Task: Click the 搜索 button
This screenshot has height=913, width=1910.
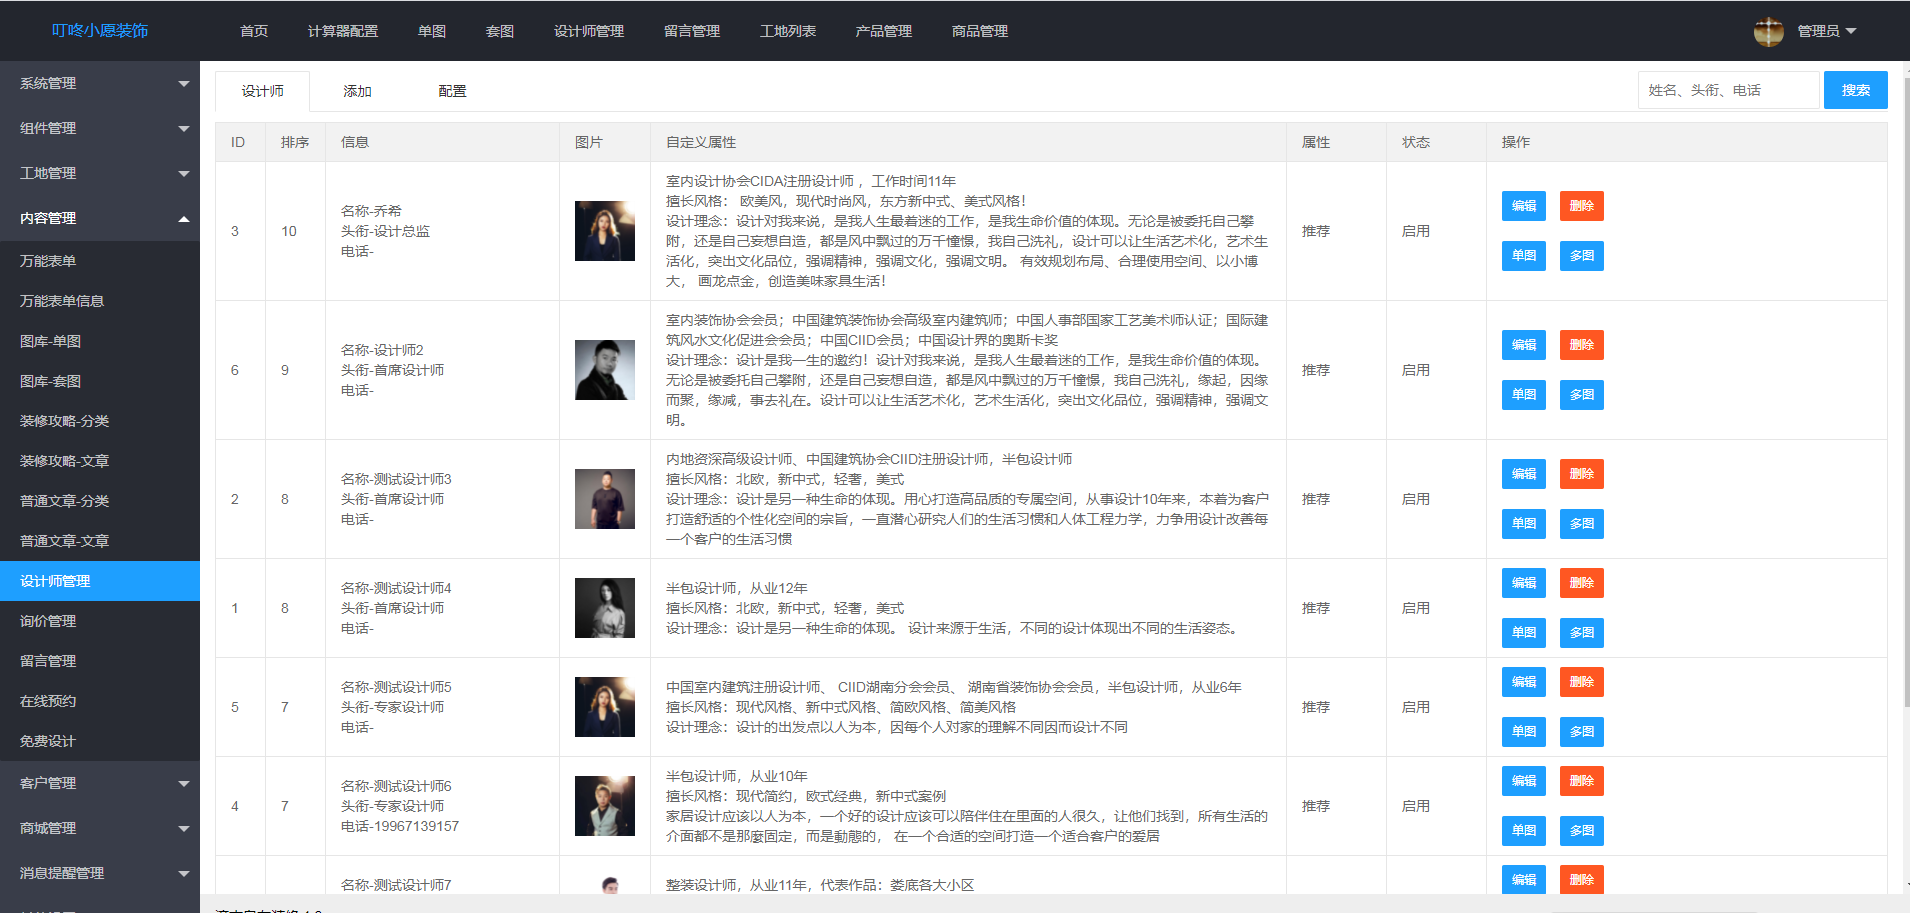Action: [x=1855, y=90]
